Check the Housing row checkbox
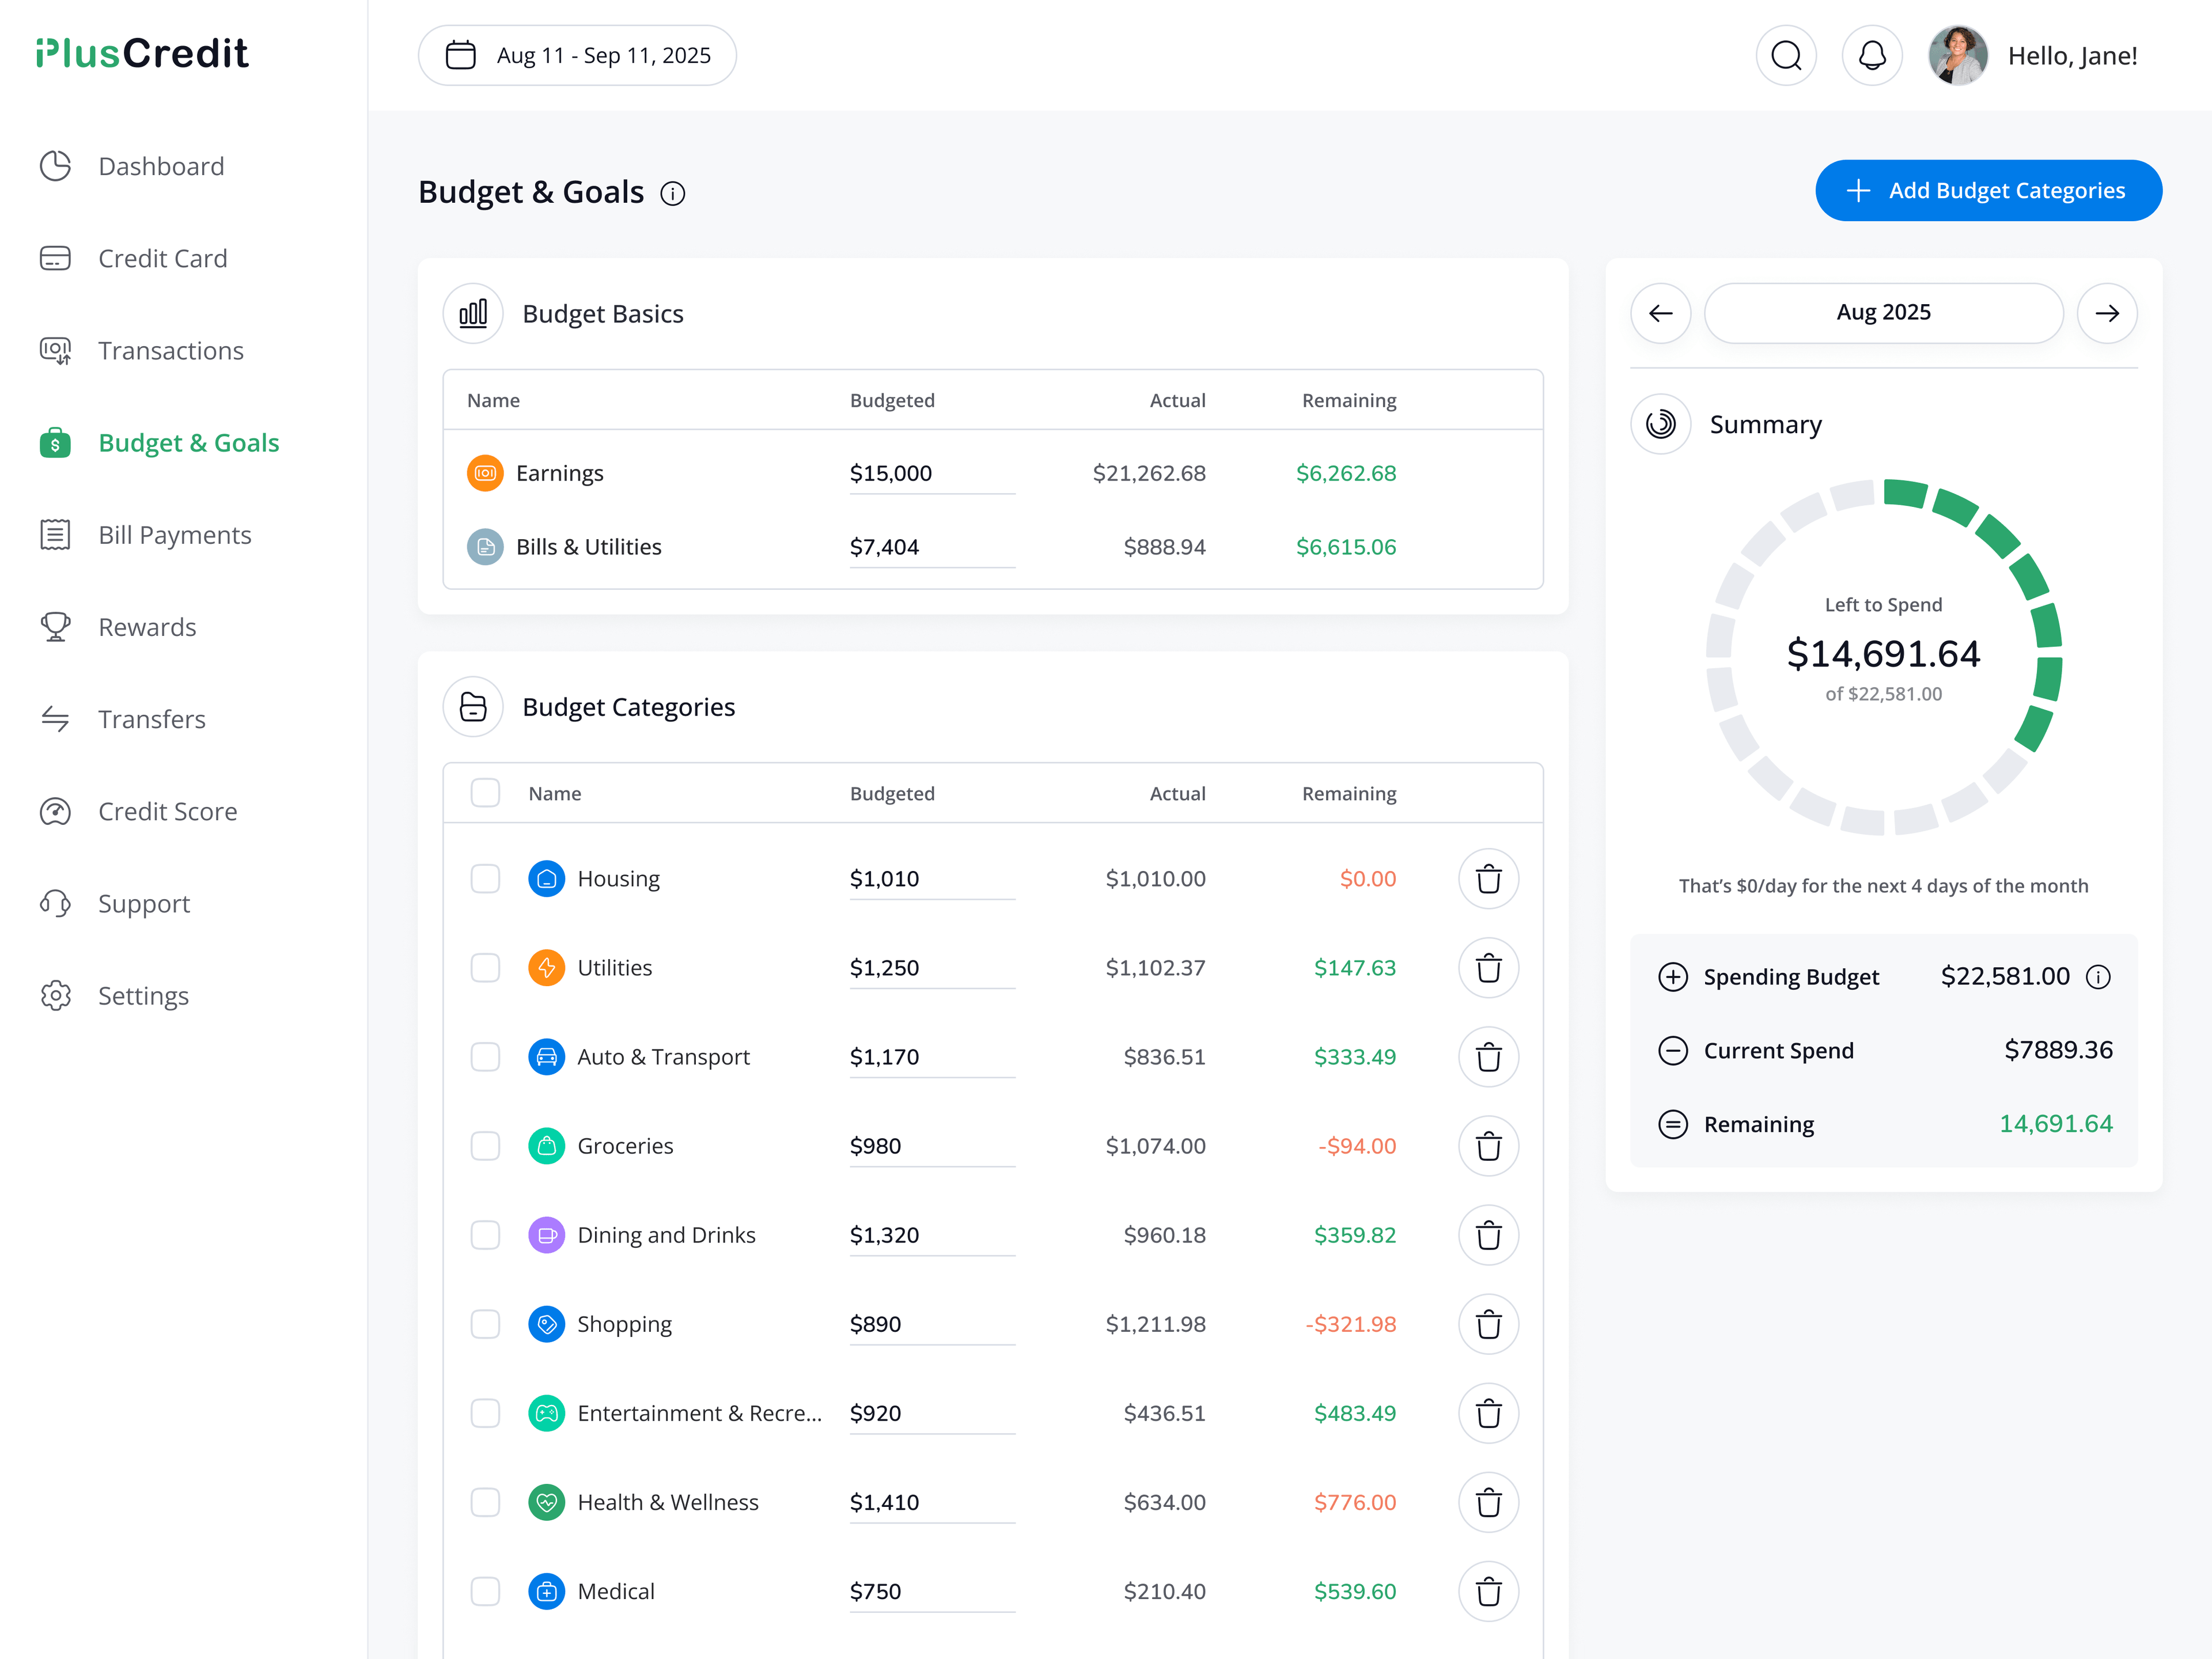Viewport: 2212px width, 1659px height. (485, 879)
